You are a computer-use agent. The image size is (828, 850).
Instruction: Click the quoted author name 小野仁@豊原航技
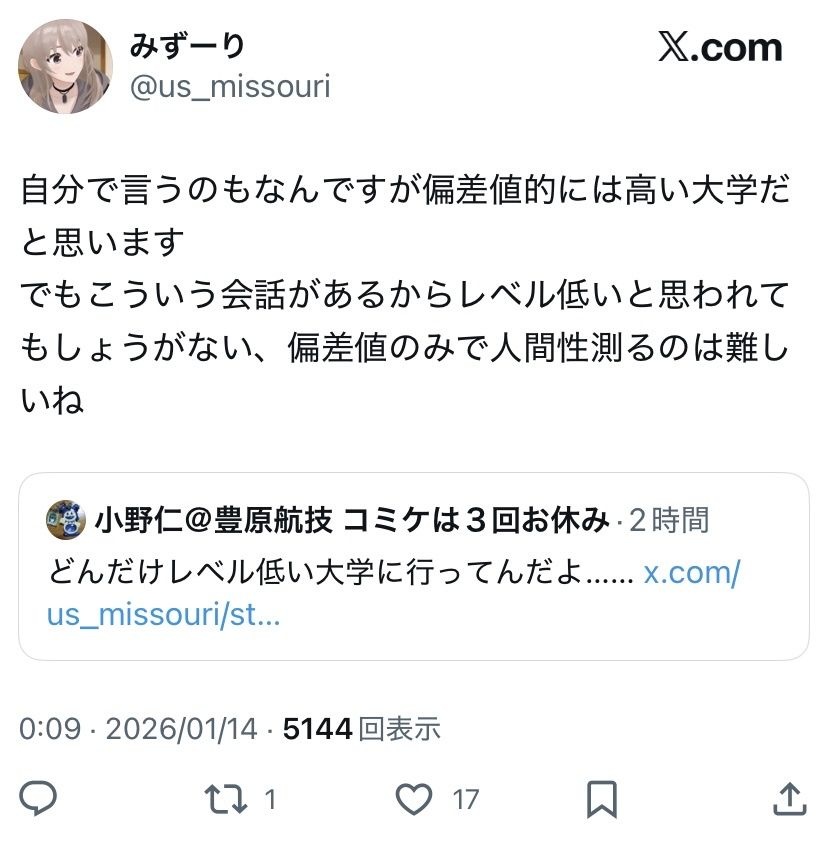click(214, 519)
